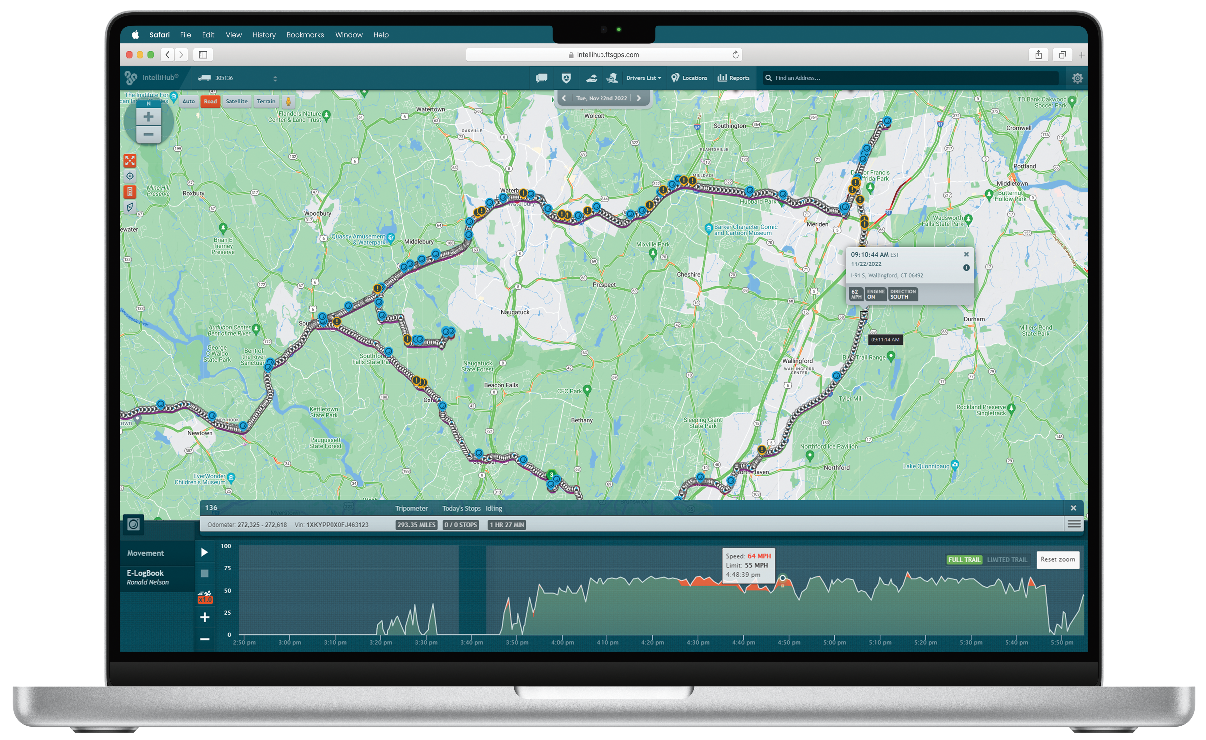Viewport: 1206px width, 740px height.
Task: Go to next day with date arrow
Action: pos(639,98)
